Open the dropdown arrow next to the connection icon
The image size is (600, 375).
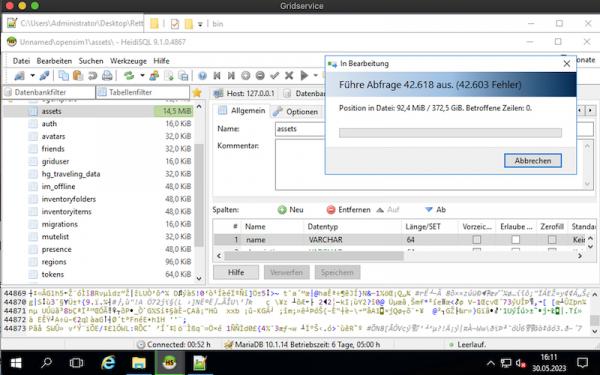coord(33,75)
